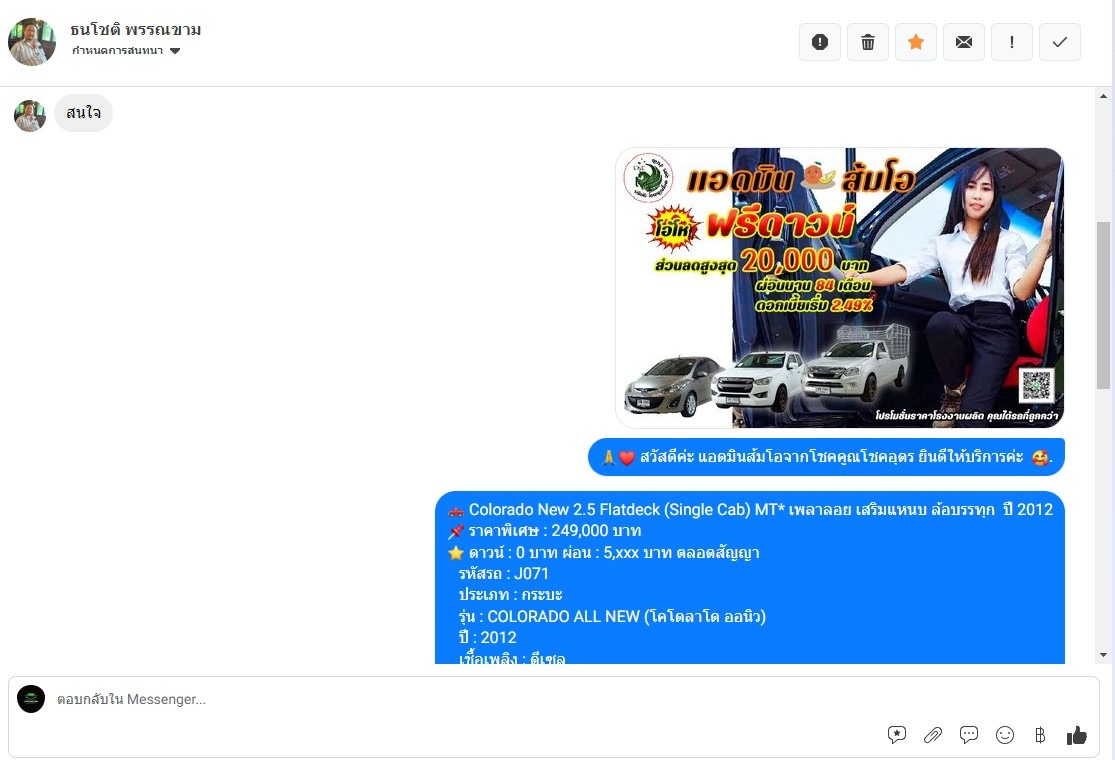The width and height of the screenshot is (1115, 760).
Task: Click the small avatar beside the สนใจ message
Action: click(30, 116)
